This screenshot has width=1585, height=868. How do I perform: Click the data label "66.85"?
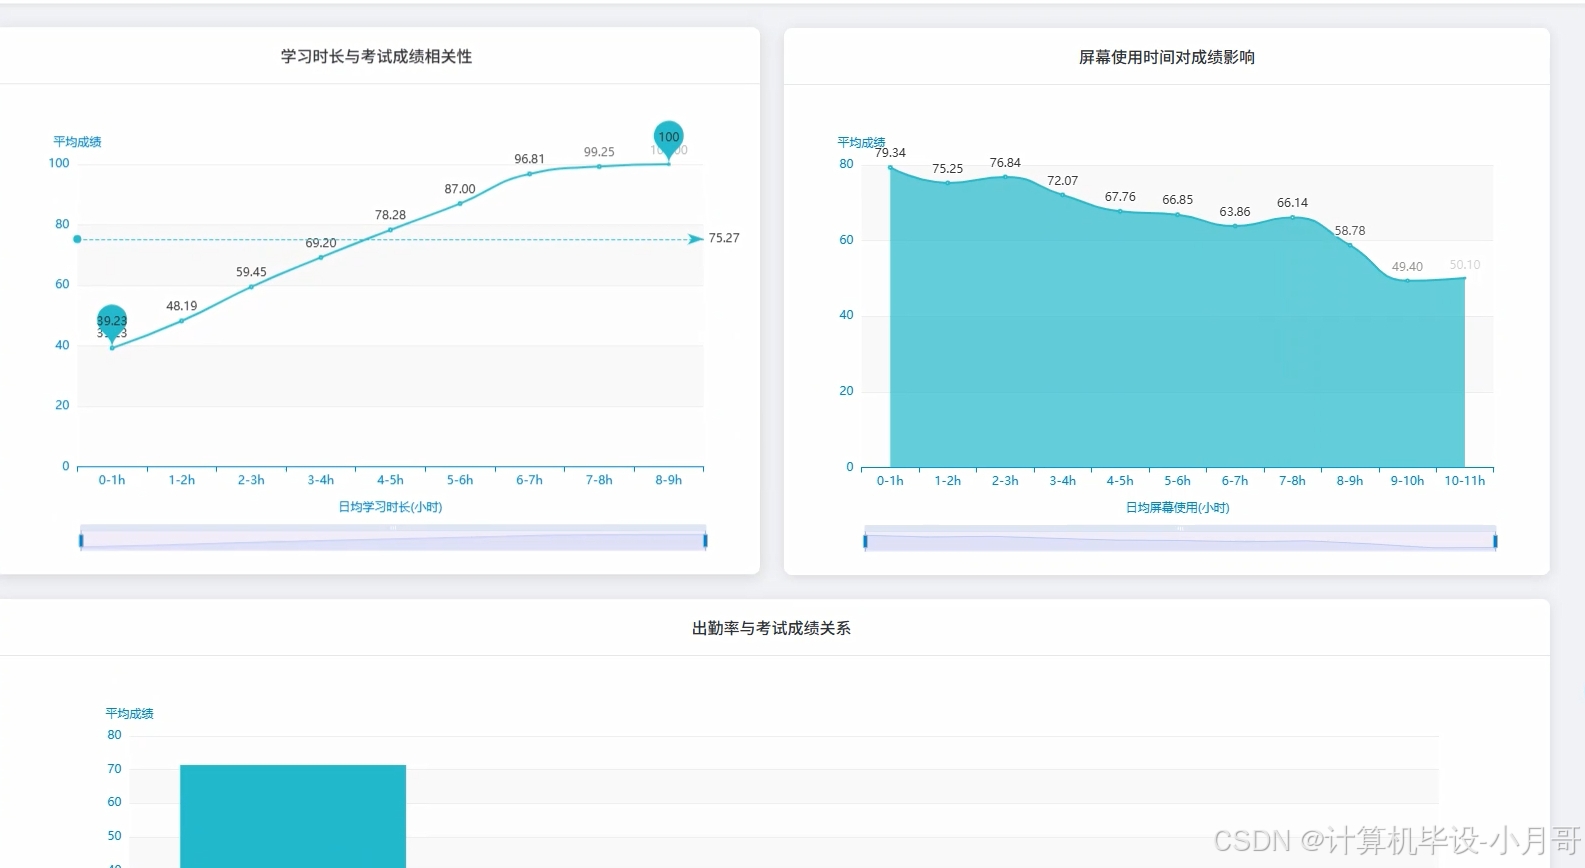[1178, 200]
